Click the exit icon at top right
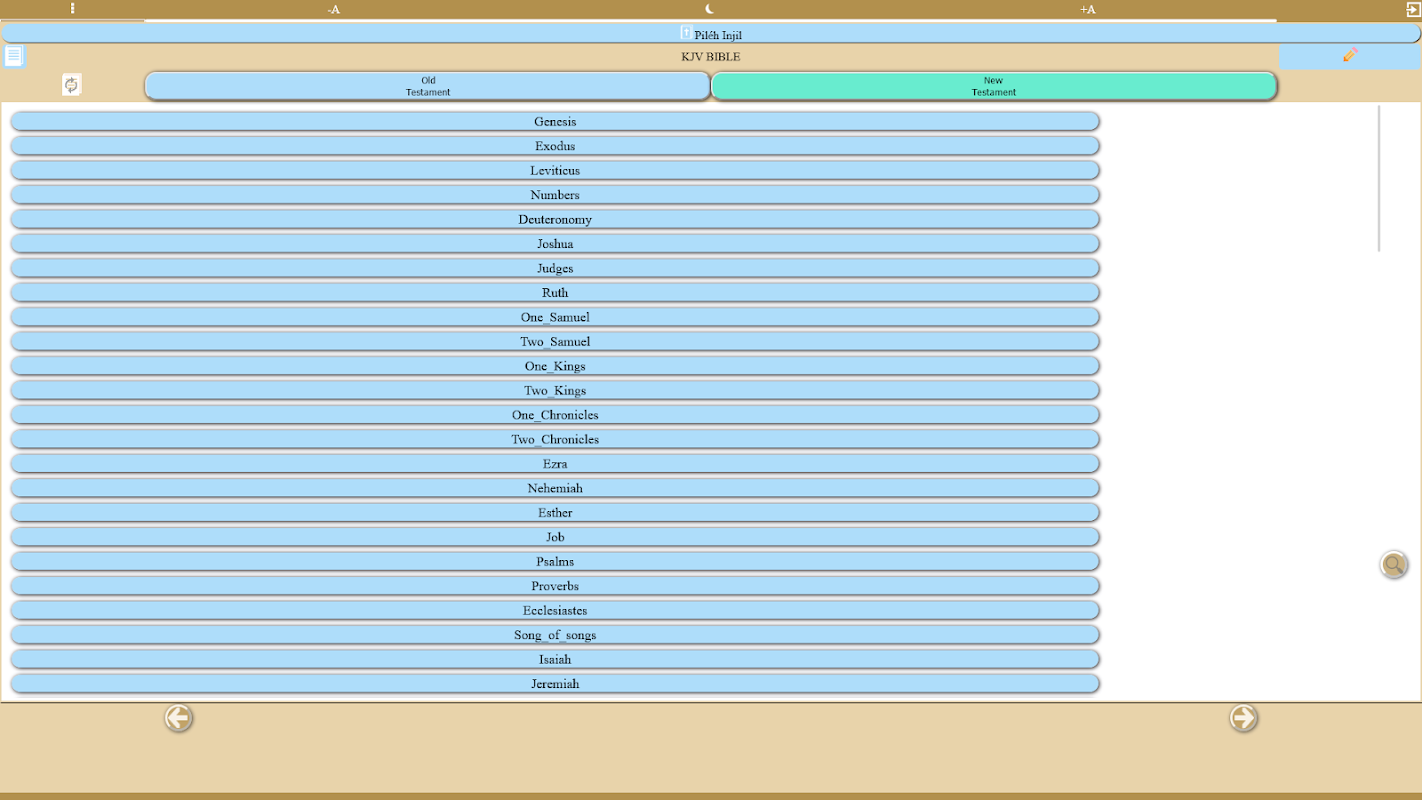Screen dimensions: 1422x800 1412,9
